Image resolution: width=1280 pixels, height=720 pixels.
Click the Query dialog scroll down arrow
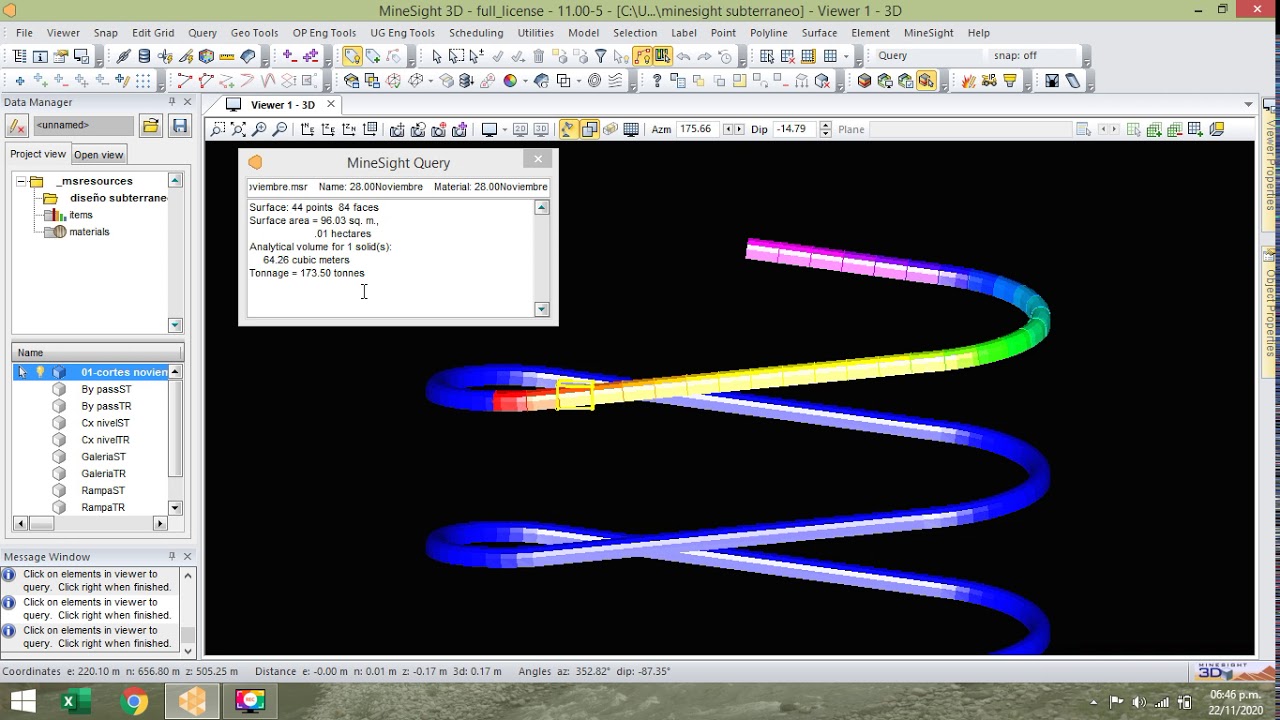pos(542,310)
